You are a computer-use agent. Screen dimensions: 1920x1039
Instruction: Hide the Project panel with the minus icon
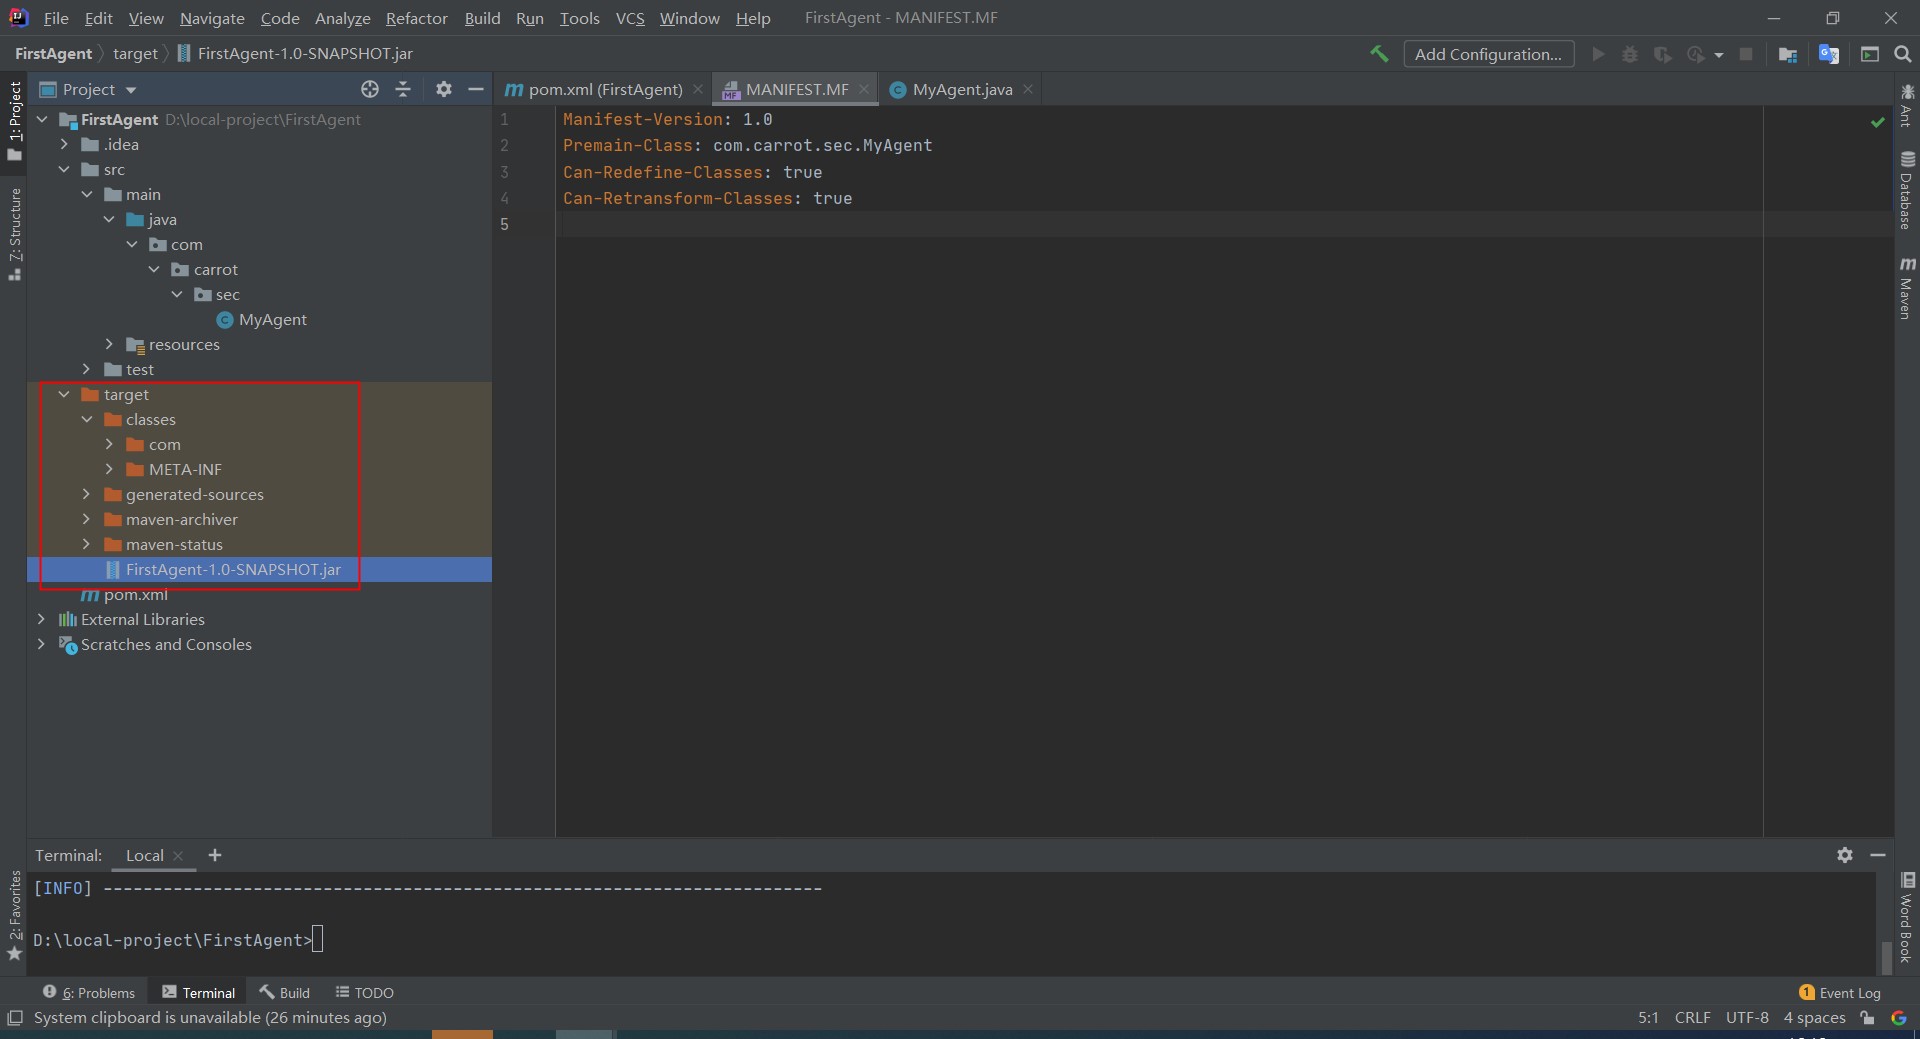tap(476, 89)
